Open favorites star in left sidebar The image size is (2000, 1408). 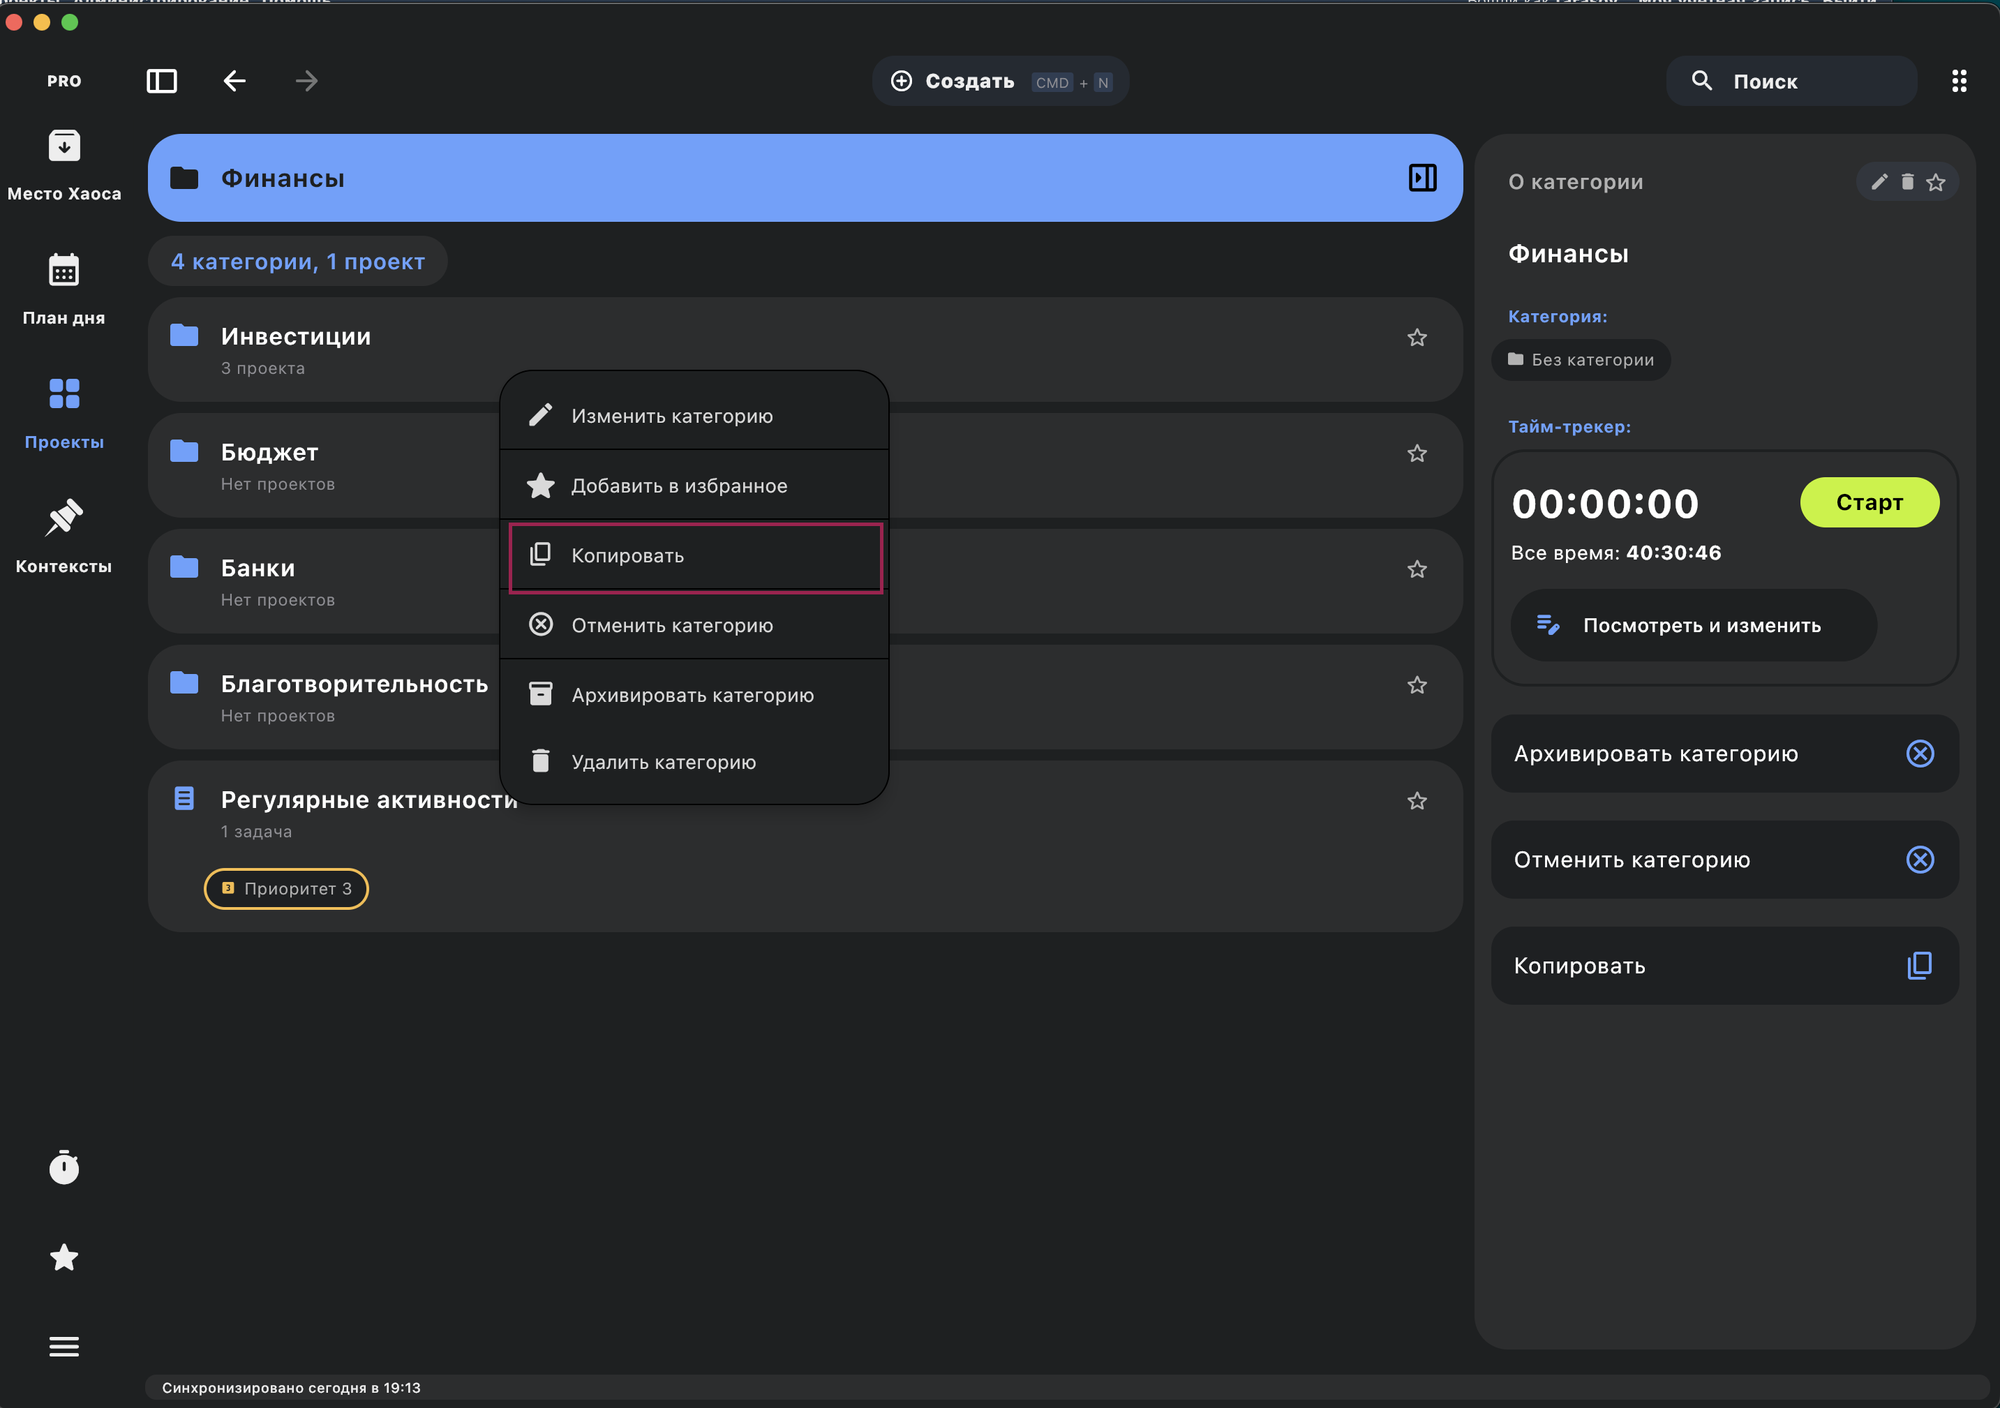pyautogui.click(x=64, y=1257)
